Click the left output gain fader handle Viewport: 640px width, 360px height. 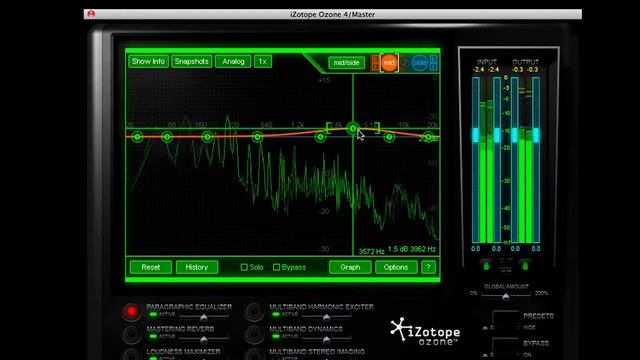515,135
